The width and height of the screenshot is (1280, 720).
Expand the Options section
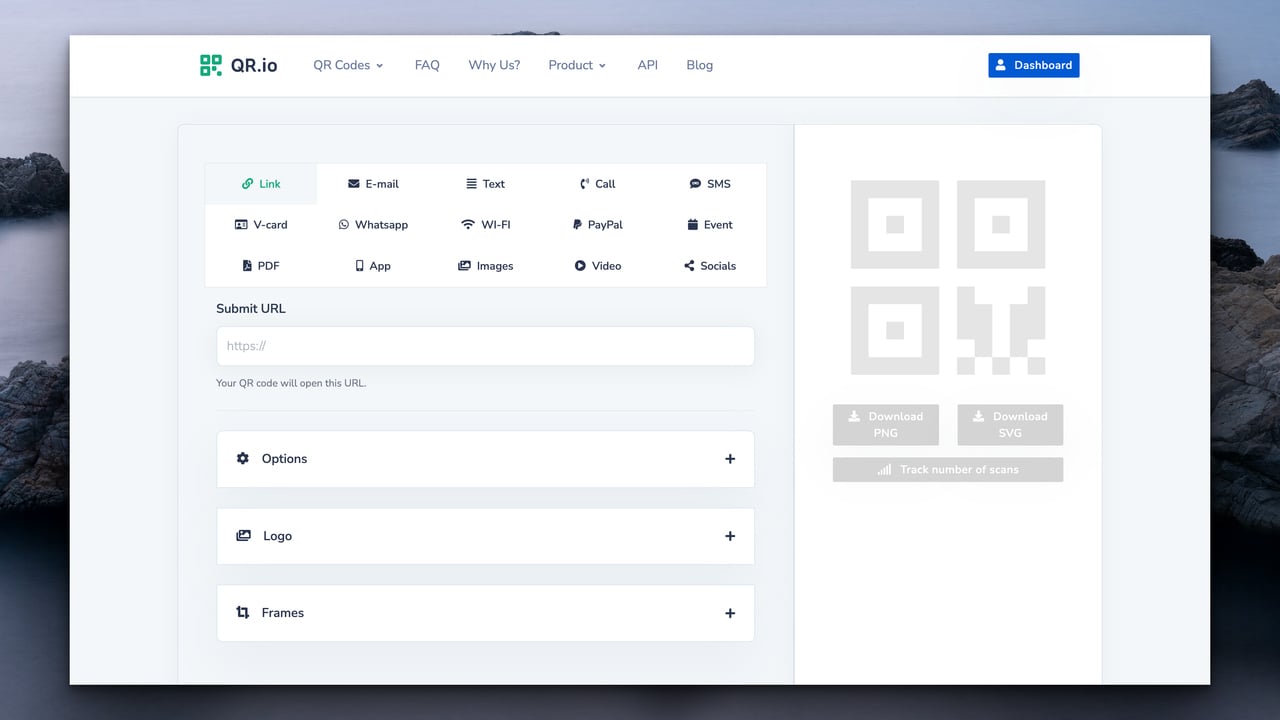[485, 459]
